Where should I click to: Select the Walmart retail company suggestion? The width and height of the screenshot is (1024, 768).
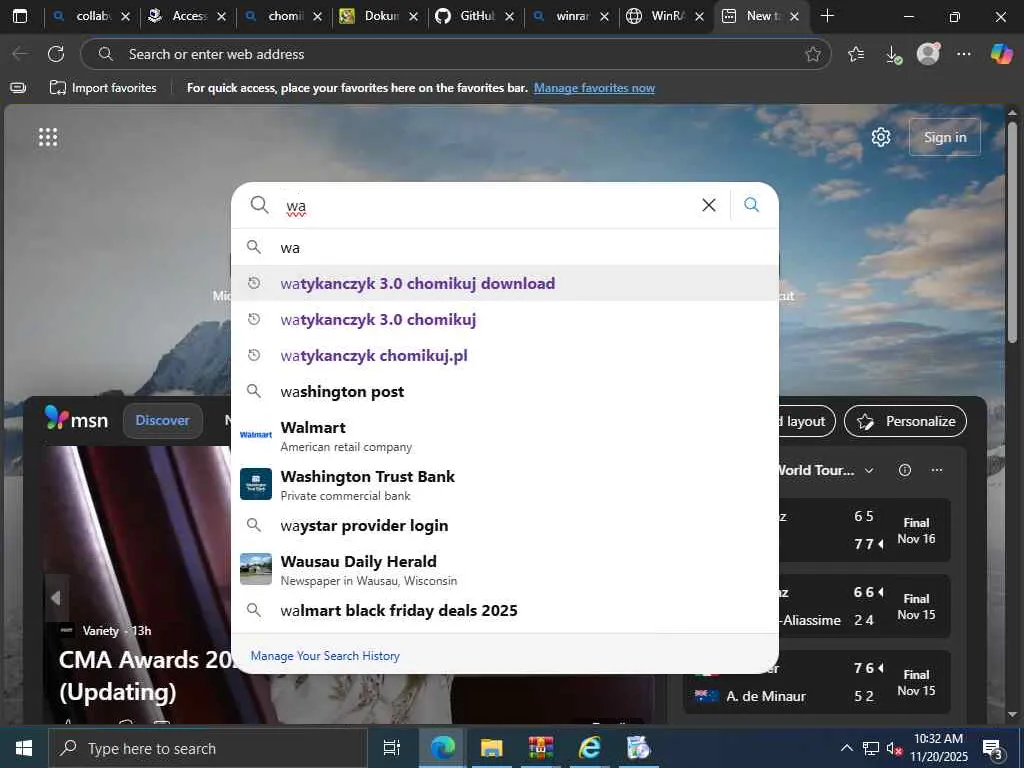click(x=505, y=436)
